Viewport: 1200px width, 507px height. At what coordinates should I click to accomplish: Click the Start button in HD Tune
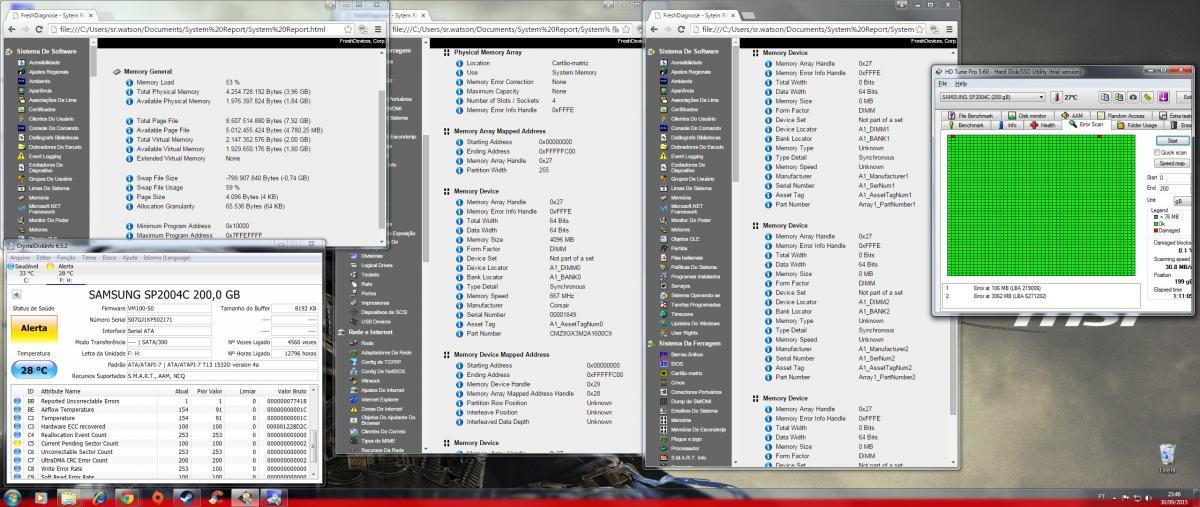click(x=1174, y=141)
